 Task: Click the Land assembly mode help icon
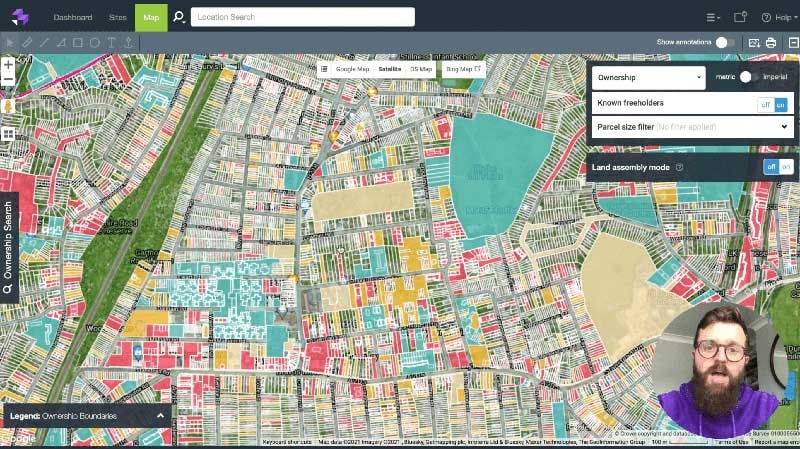click(x=680, y=167)
